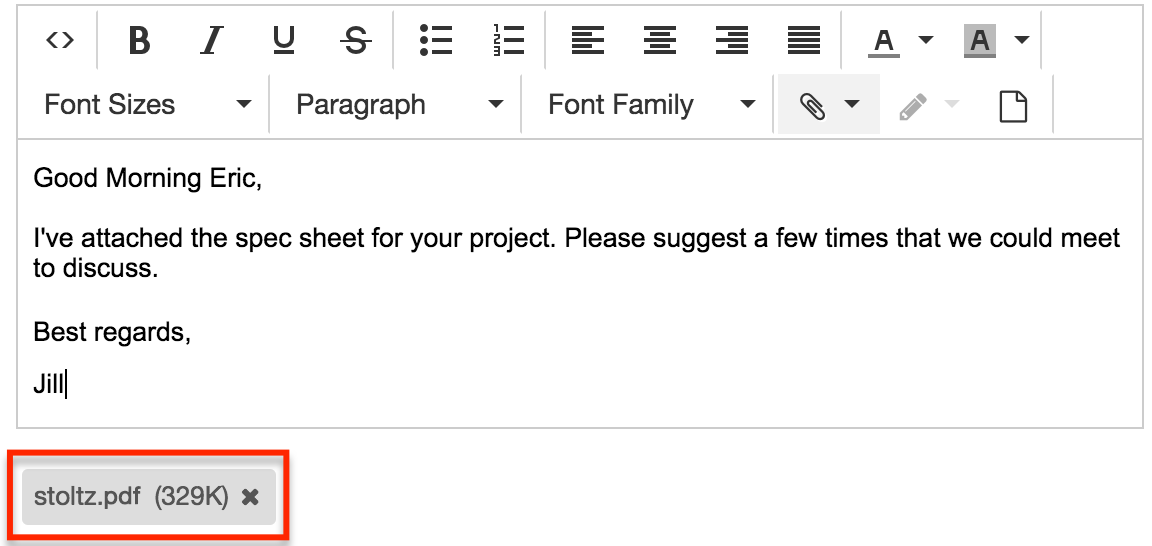1152x546 pixels.
Task: Align text to the right
Action: pyautogui.click(x=732, y=40)
